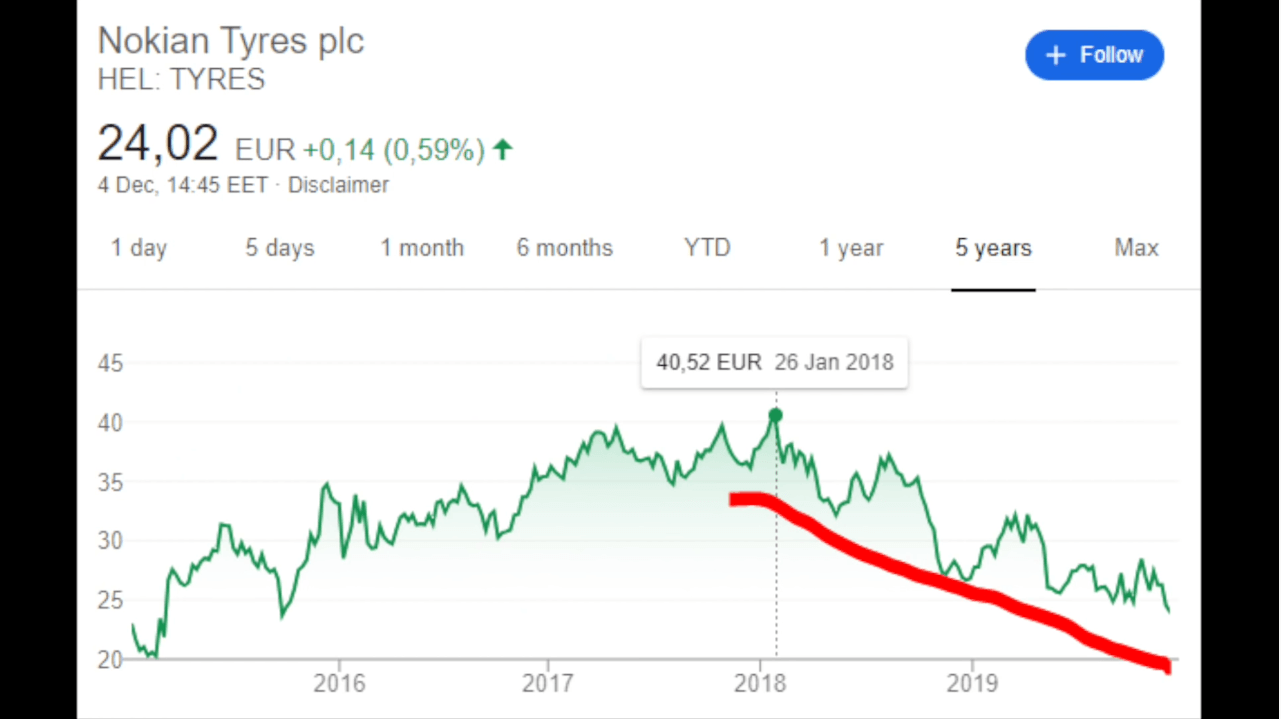
Task: Switch to the Max range tab
Action: [x=1136, y=248]
